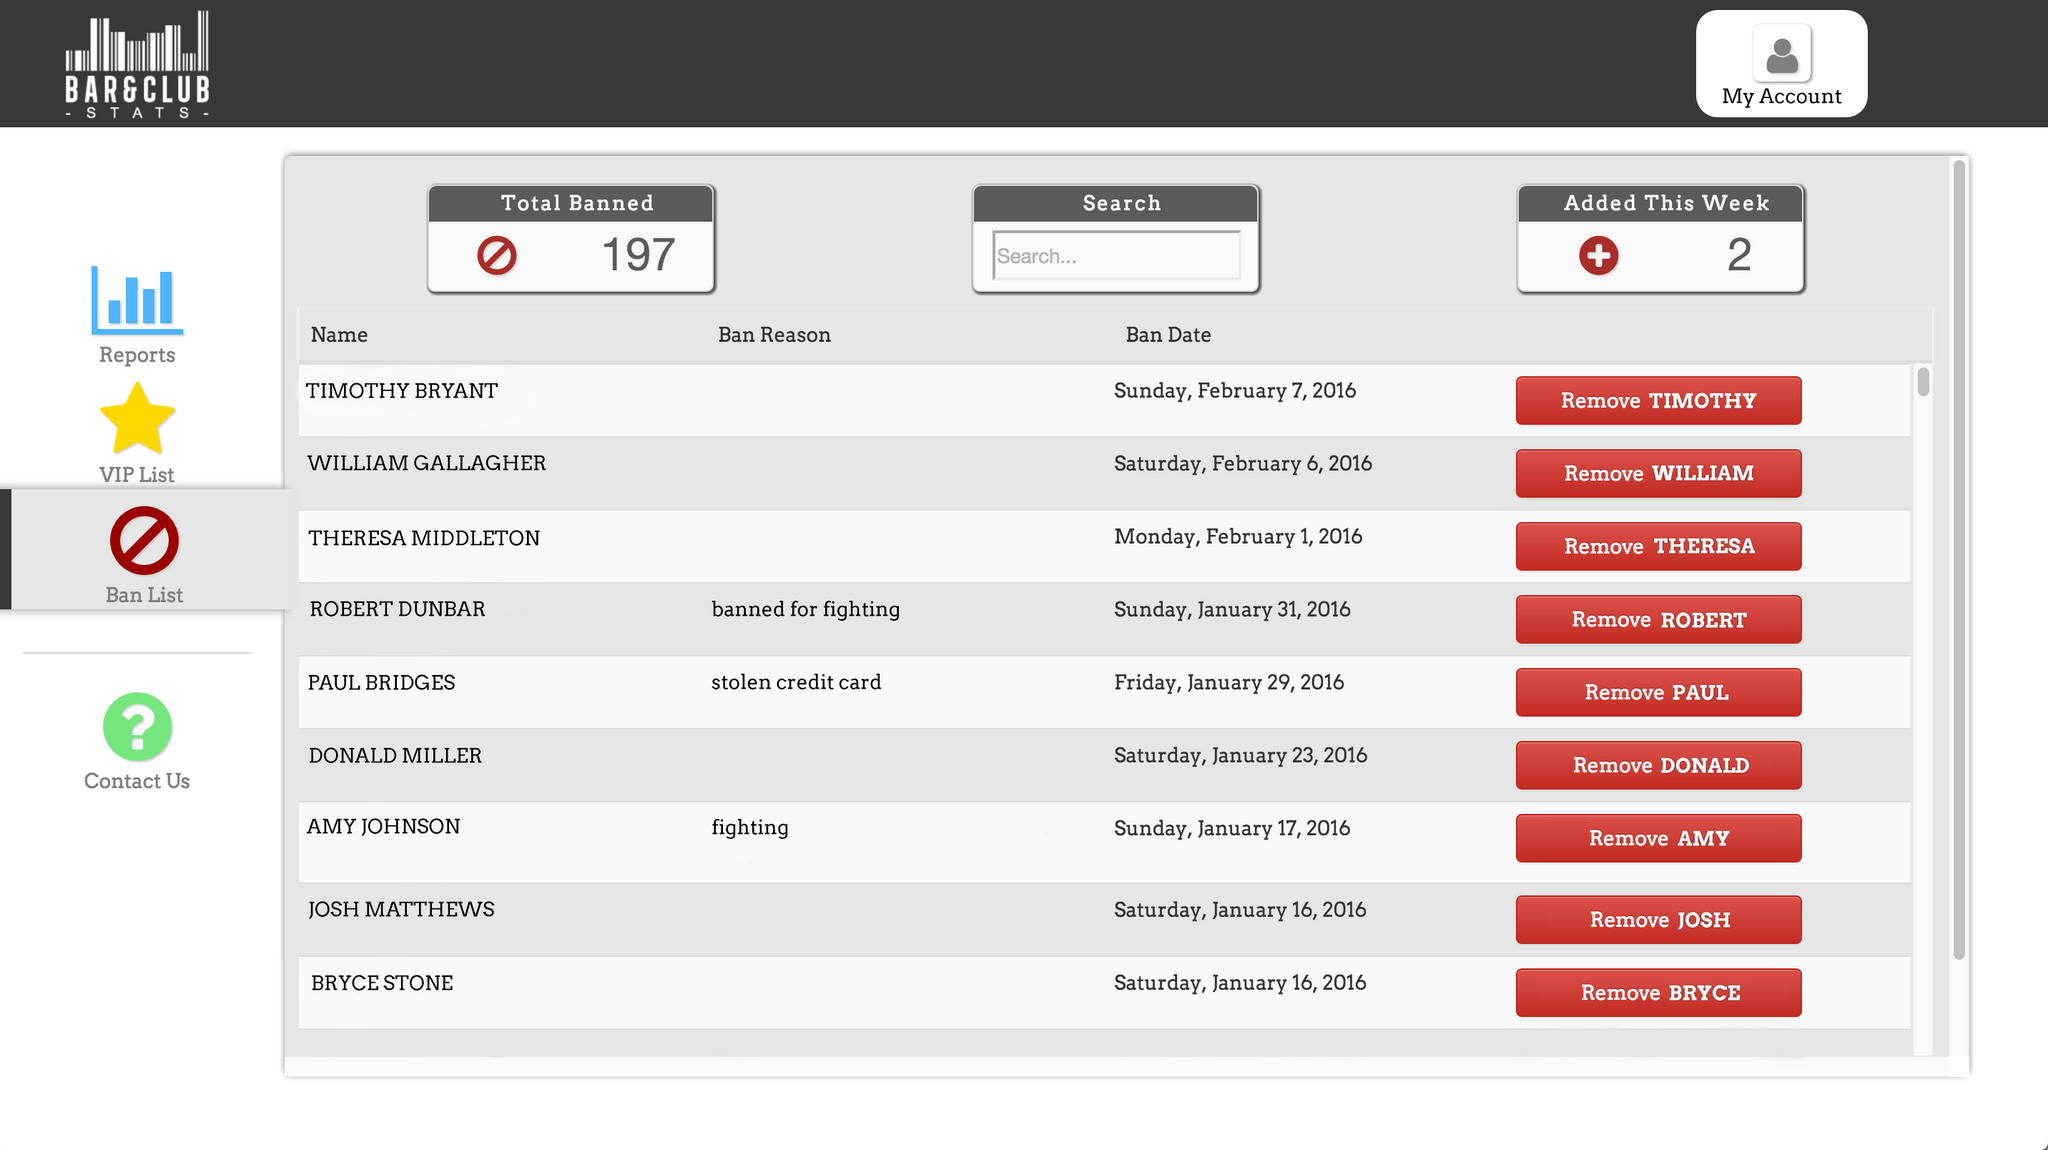
Task: Click the panel's outer vertical scrollbar
Action: click(1959, 560)
